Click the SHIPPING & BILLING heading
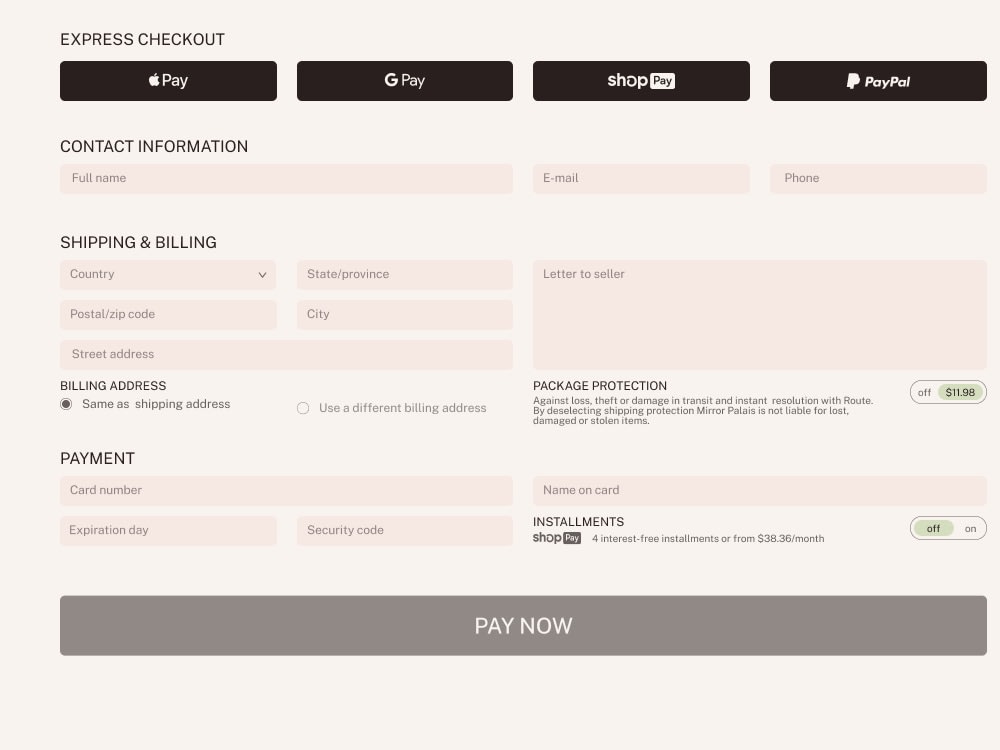Screen dimensions: 1000x750 pyautogui.click(x=138, y=242)
